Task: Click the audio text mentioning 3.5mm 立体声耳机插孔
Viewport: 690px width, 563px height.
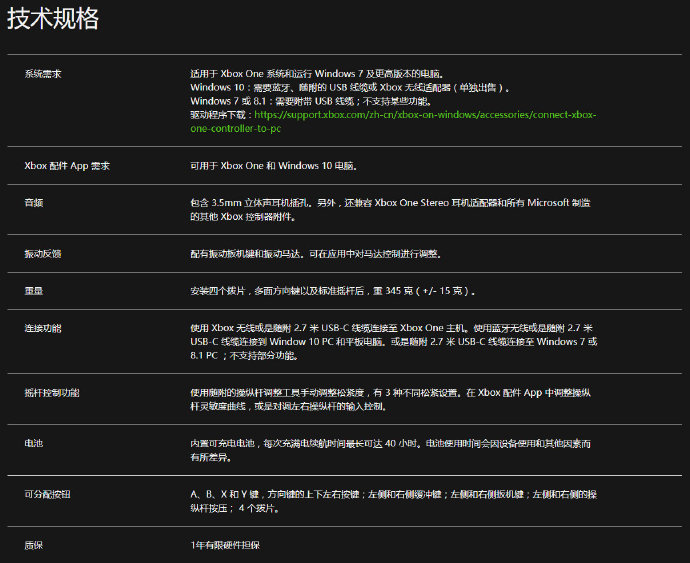Action: click(x=390, y=210)
